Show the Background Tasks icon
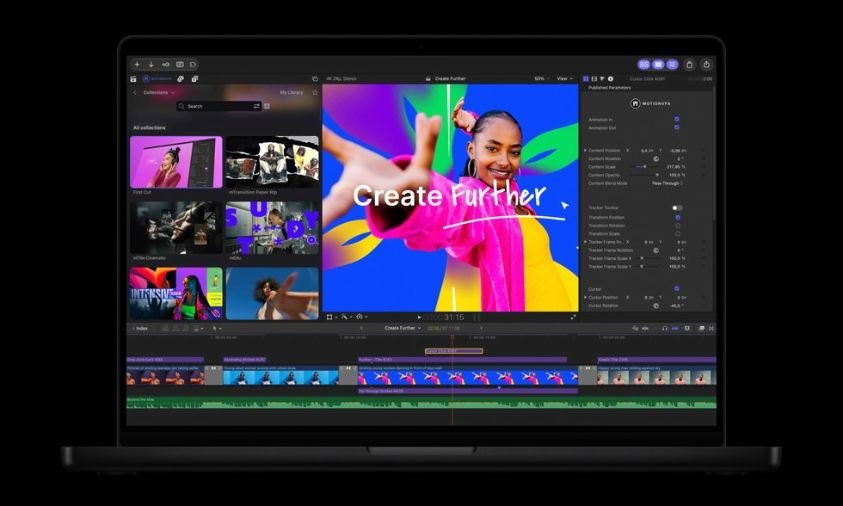Image resolution: width=843 pixels, height=506 pixels. [x=180, y=65]
